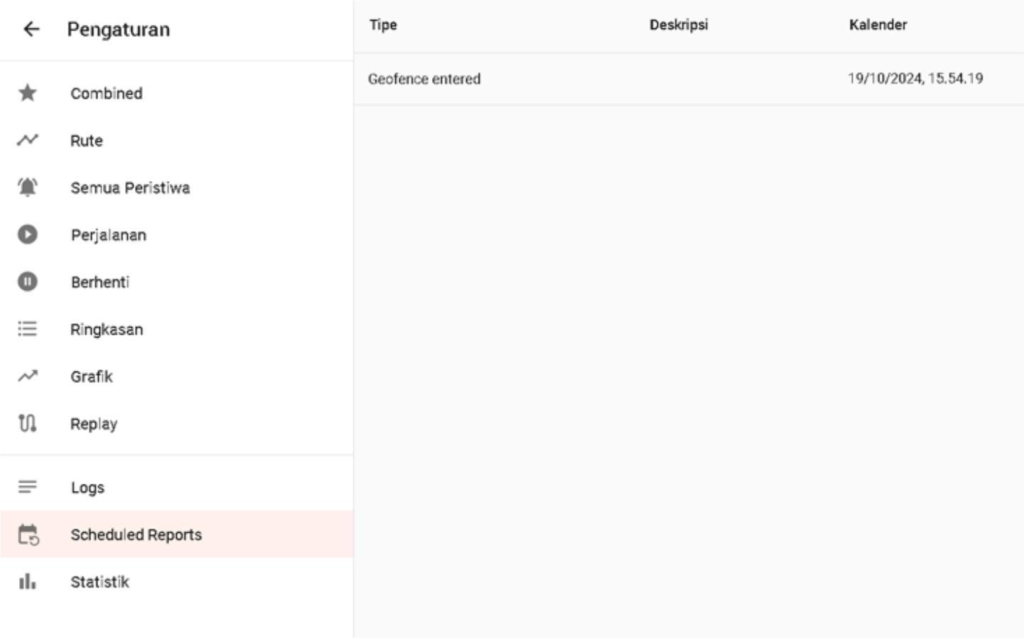Click the Rute line-chart icon
The height and width of the screenshot is (638, 1024).
tap(28, 141)
